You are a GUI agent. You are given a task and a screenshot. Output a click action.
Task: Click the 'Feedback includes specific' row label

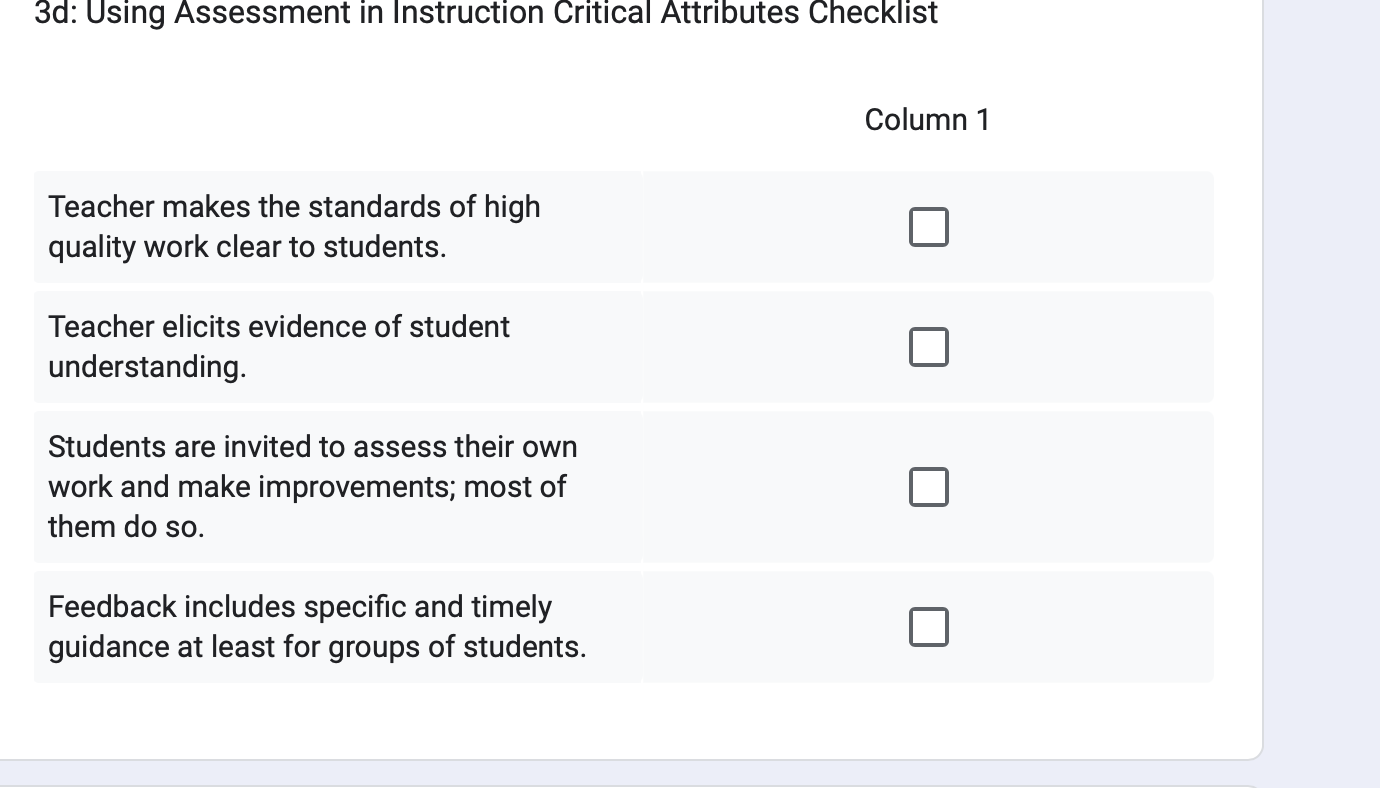tap(317, 627)
